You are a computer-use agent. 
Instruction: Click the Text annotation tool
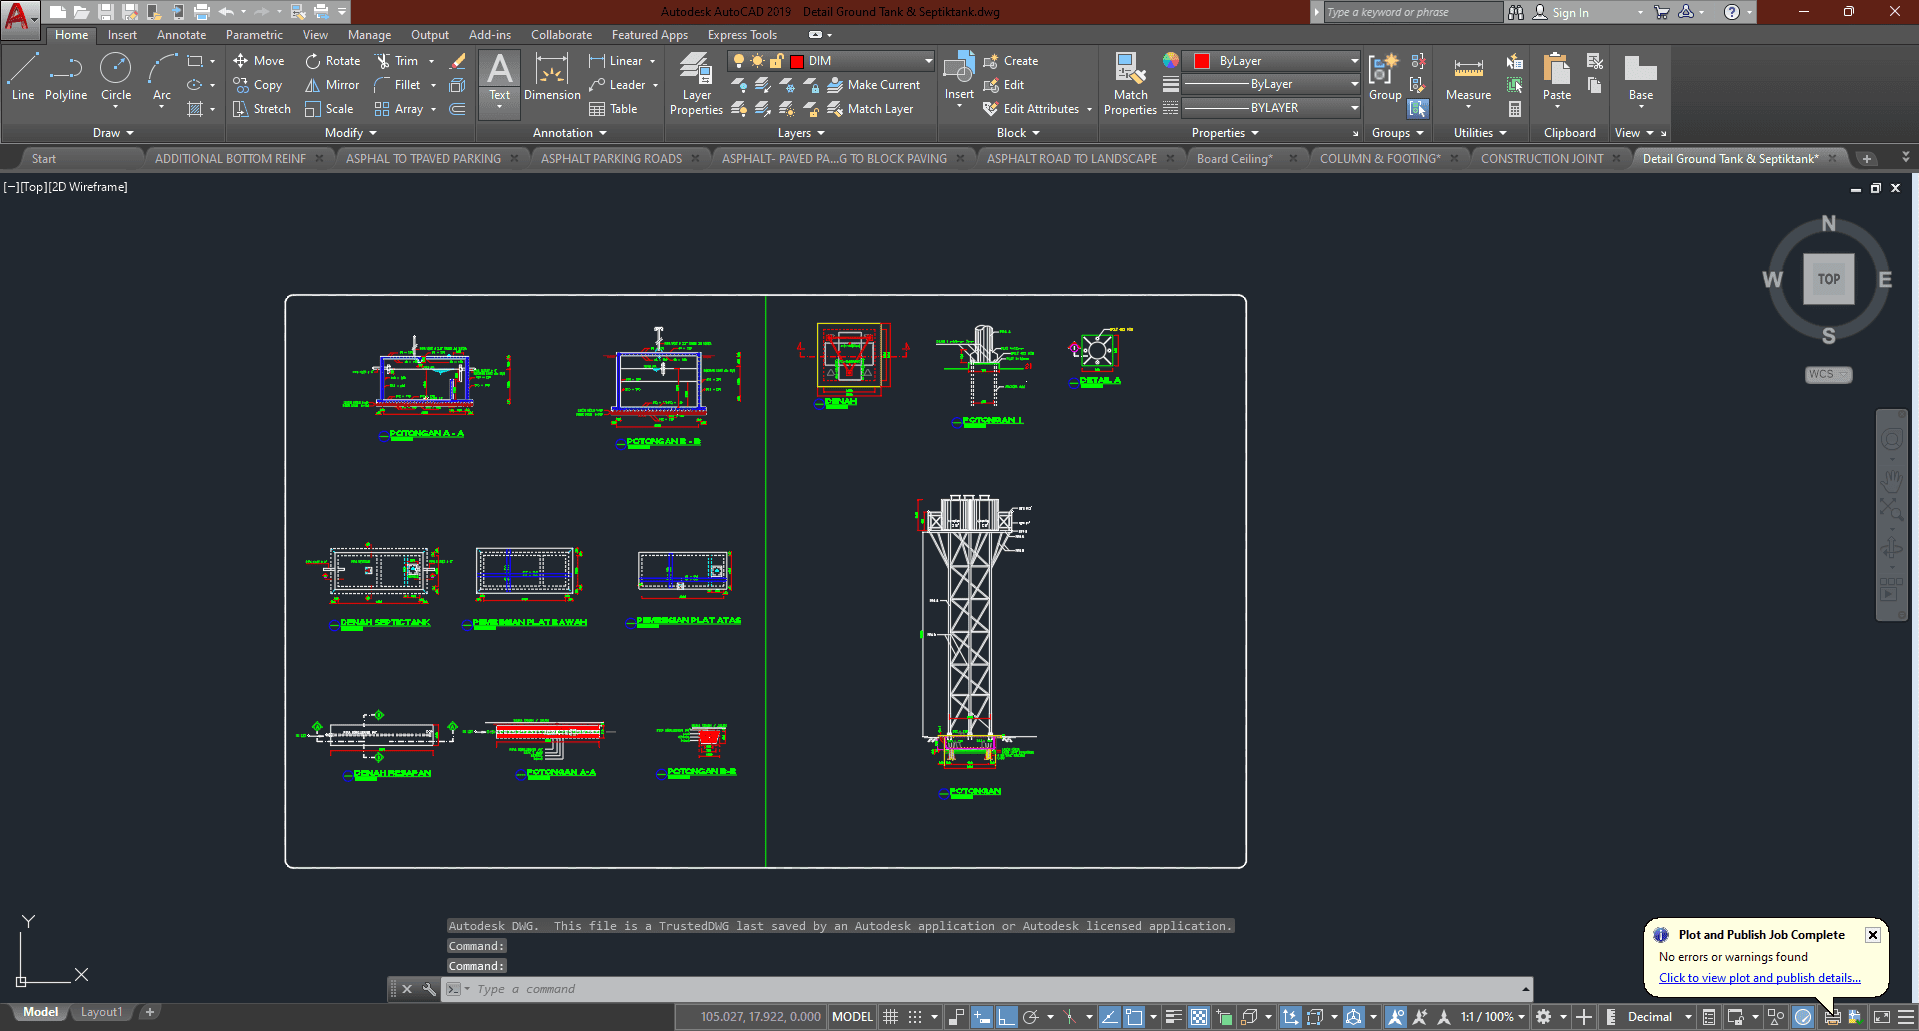click(x=499, y=78)
